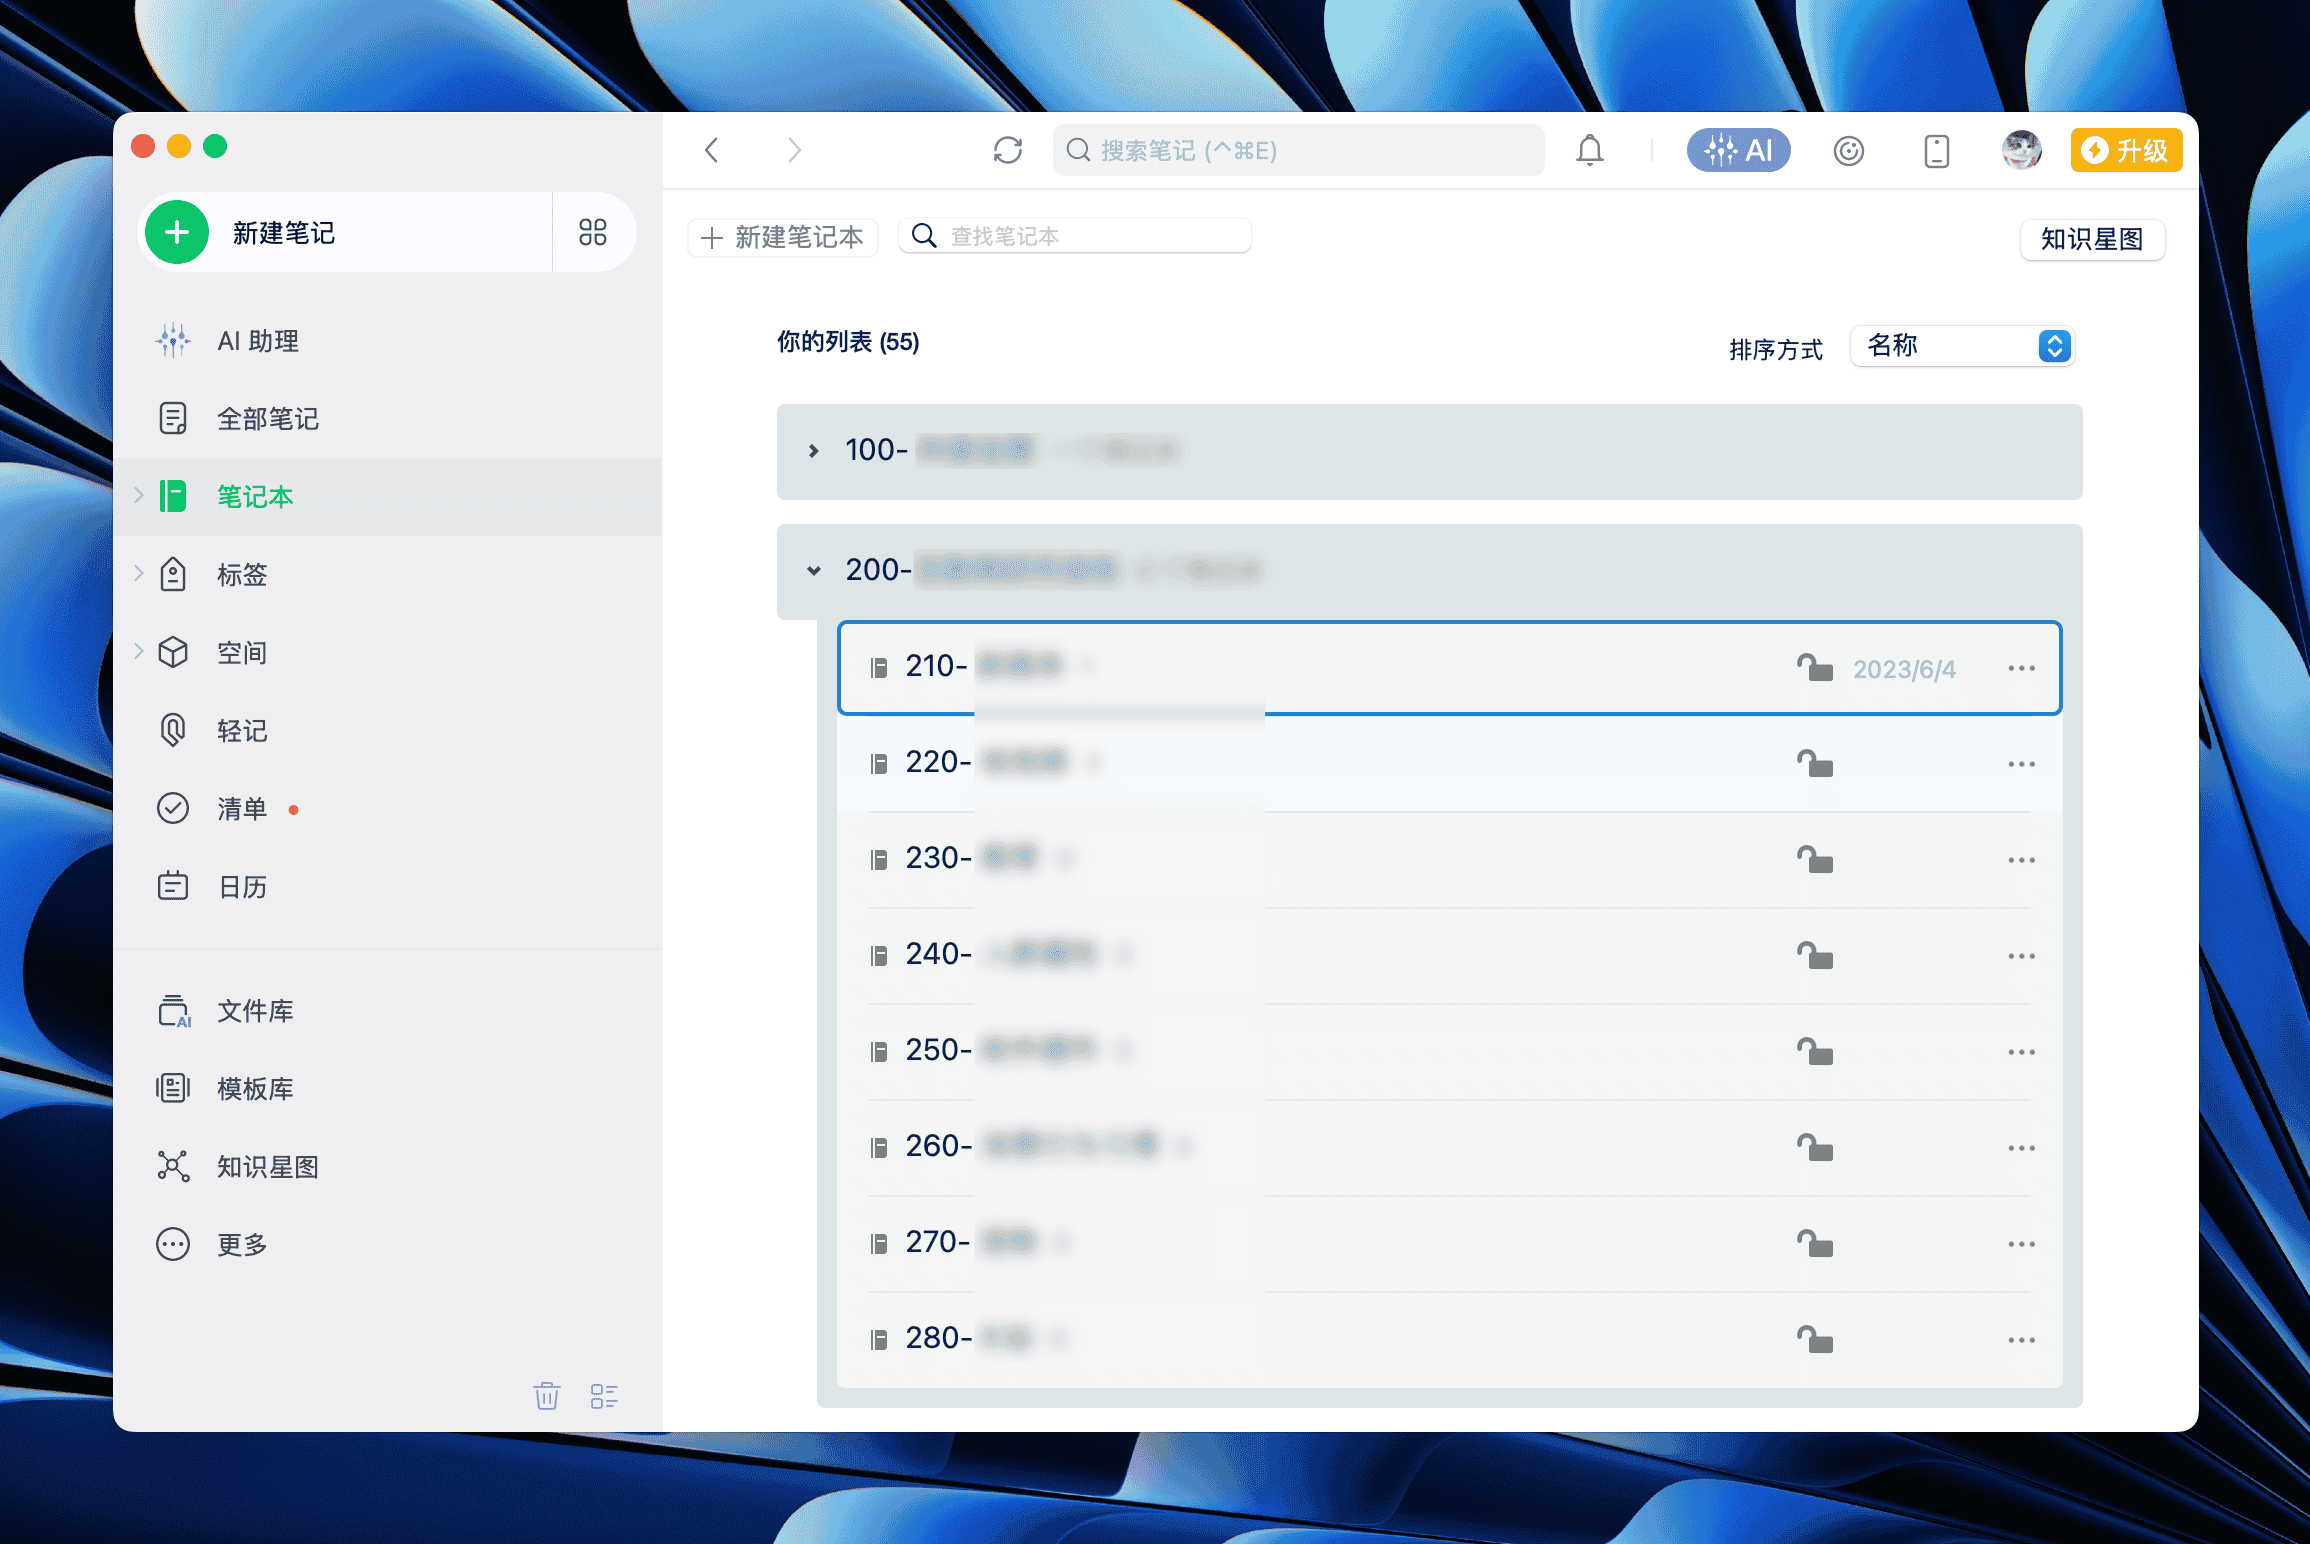Screen dimensions: 2310x1544
Task: Select the 270- notebook row
Action: click(x=1449, y=1243)
